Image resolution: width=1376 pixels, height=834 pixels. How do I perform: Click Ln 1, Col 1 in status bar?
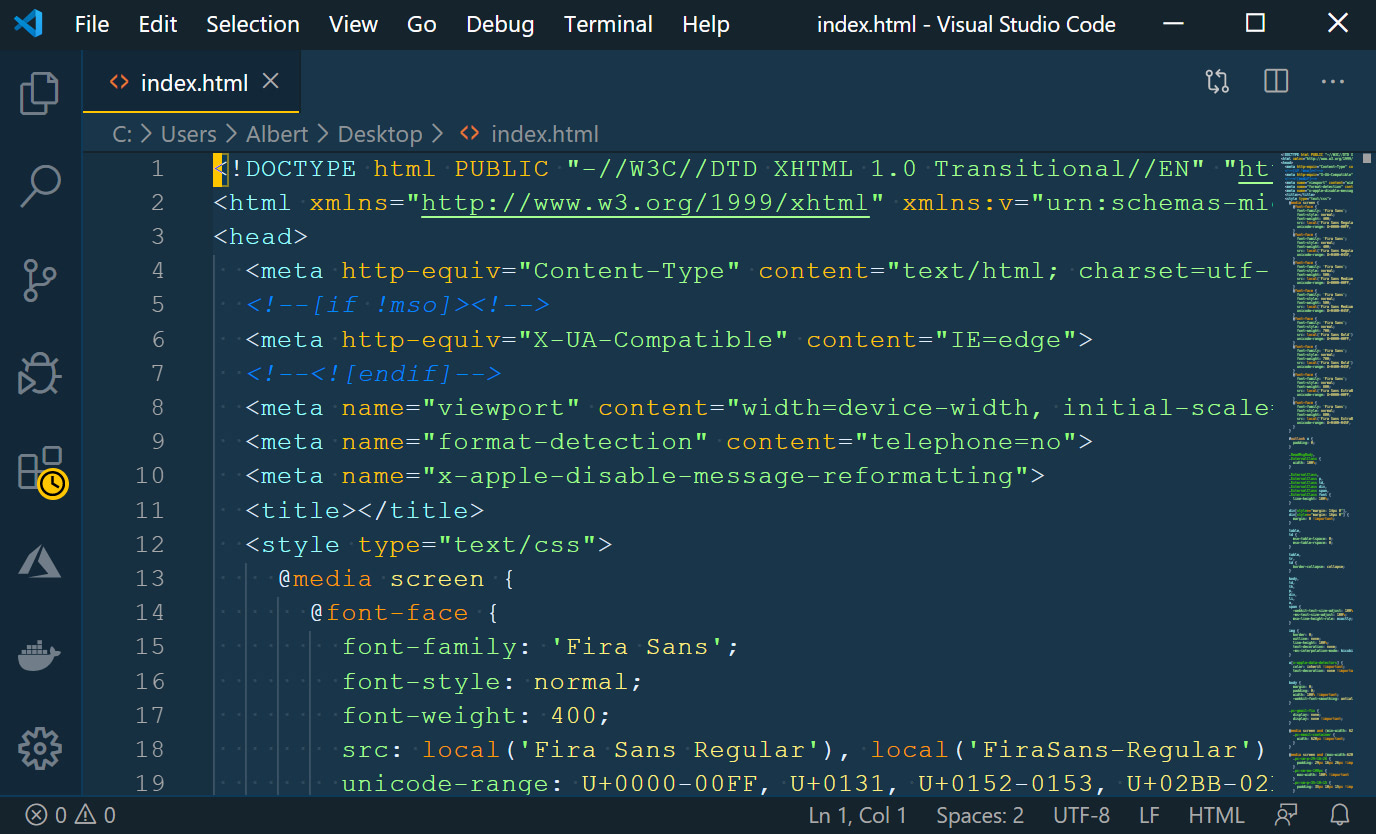[x=858, y=815]
